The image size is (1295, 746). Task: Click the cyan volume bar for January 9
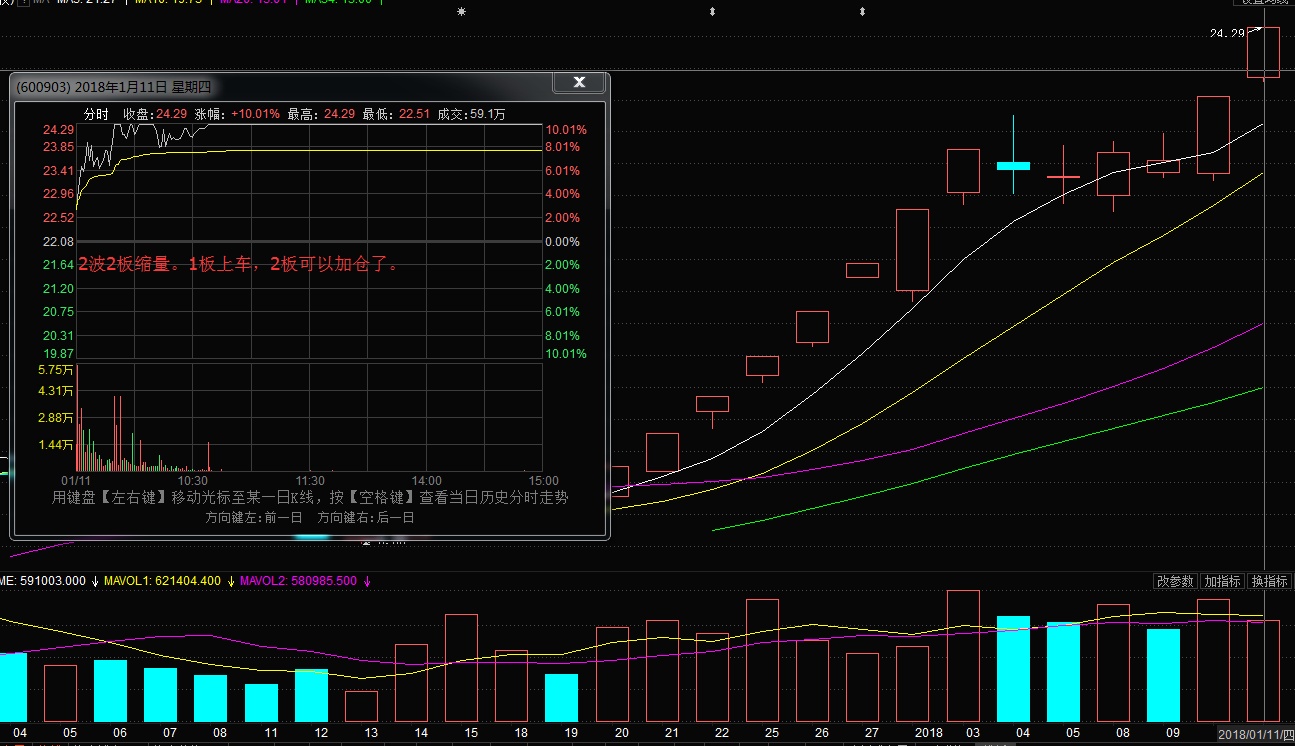[x=1163, y=675]
